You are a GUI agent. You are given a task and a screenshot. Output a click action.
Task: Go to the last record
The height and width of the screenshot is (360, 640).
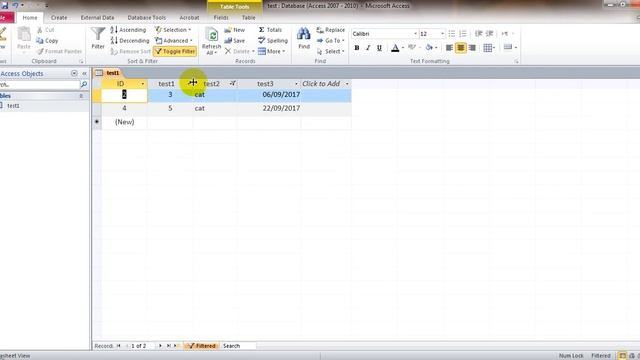point(168,346)
